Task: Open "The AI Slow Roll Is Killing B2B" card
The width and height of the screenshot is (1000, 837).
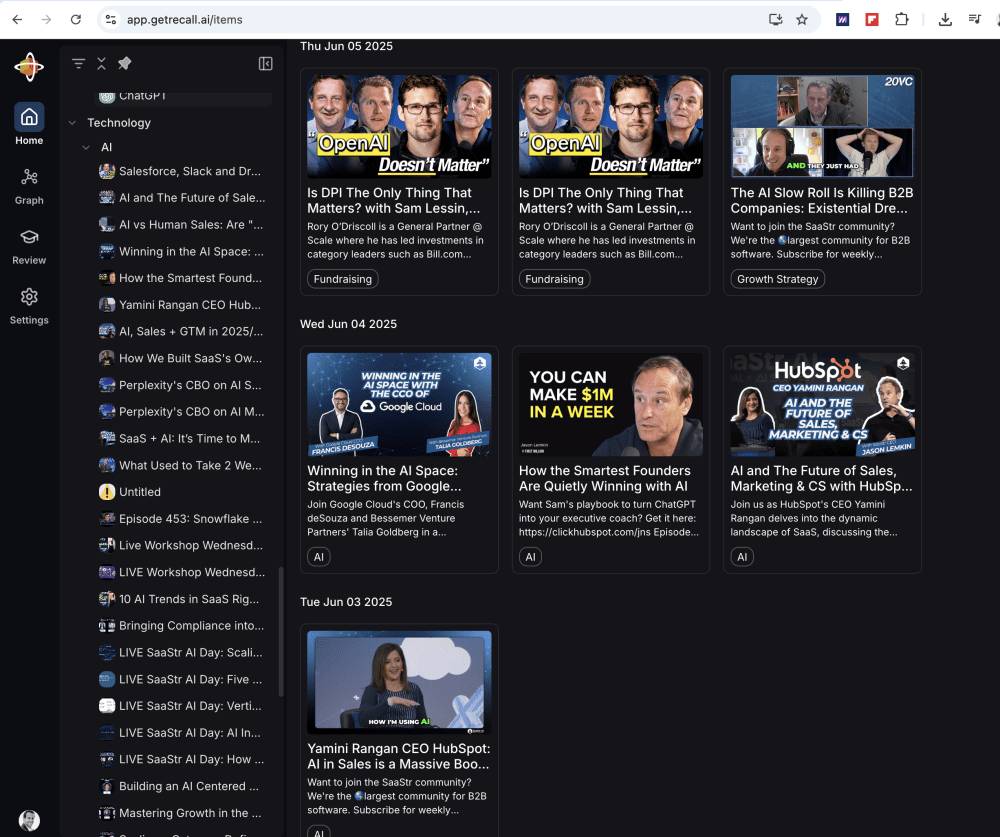Action: click(821, 200)
